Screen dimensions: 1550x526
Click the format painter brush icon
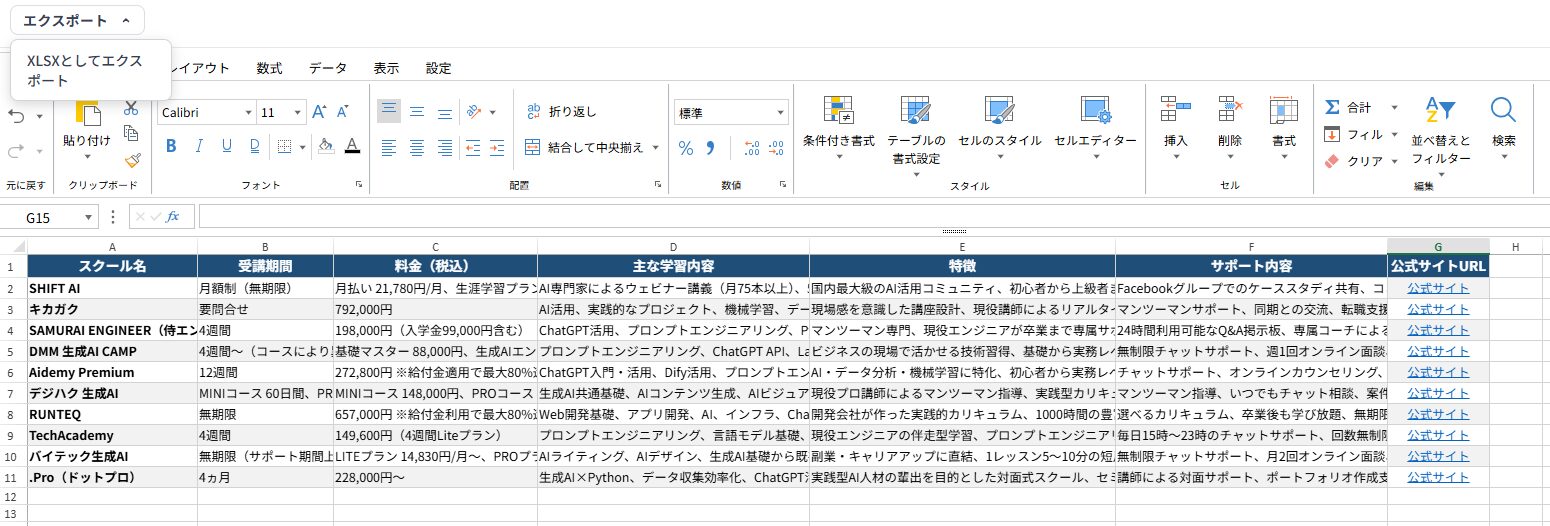coord(131,160)
